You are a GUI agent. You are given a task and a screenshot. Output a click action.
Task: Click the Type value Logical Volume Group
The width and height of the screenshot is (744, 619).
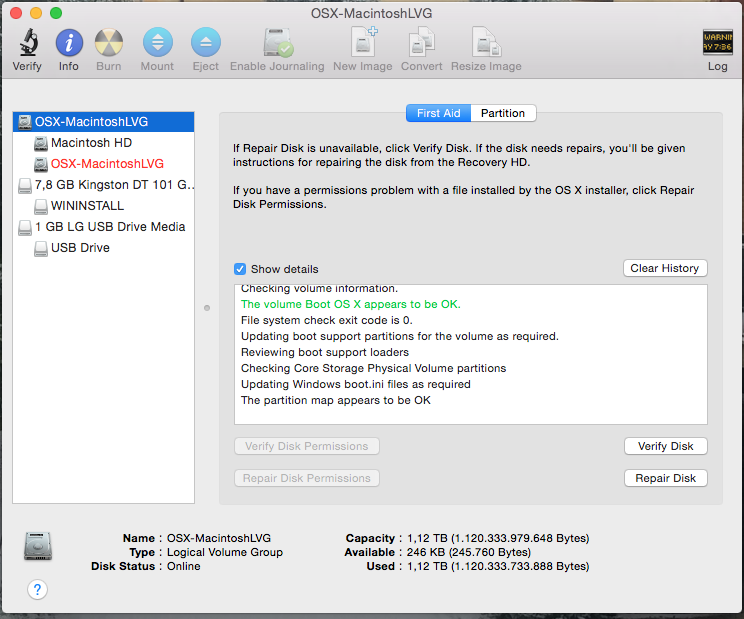coord(225,552)
